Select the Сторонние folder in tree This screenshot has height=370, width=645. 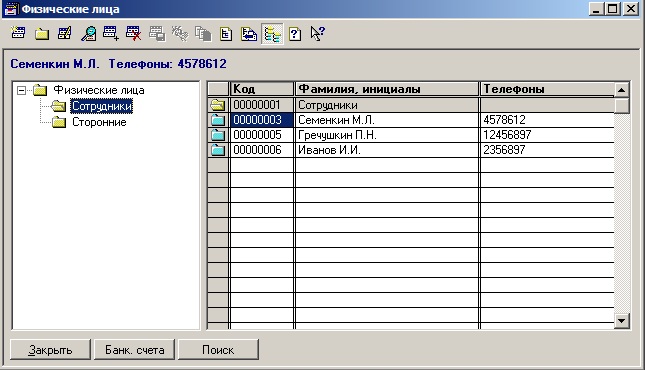(99, 122)
